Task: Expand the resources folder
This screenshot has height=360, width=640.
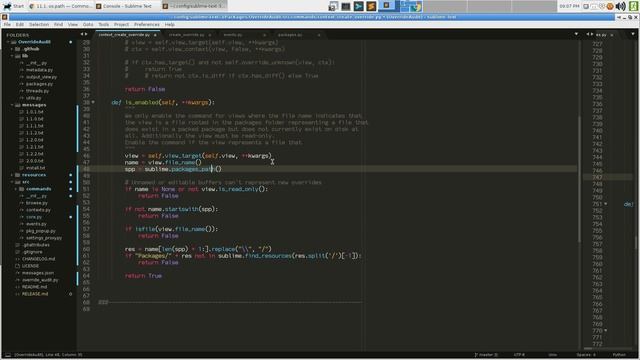Action: pos(12,175)
